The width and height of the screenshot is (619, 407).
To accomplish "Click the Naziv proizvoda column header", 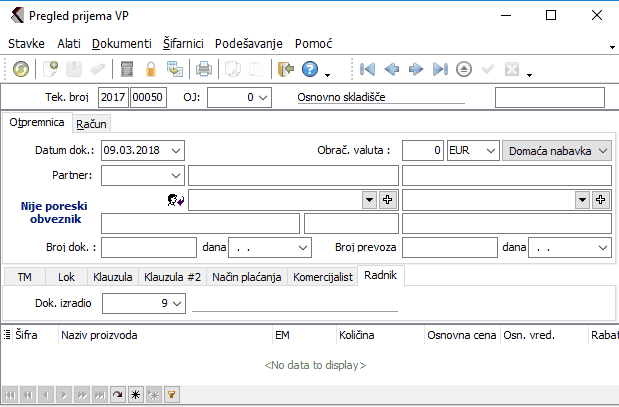I will [x=100, y=336].
